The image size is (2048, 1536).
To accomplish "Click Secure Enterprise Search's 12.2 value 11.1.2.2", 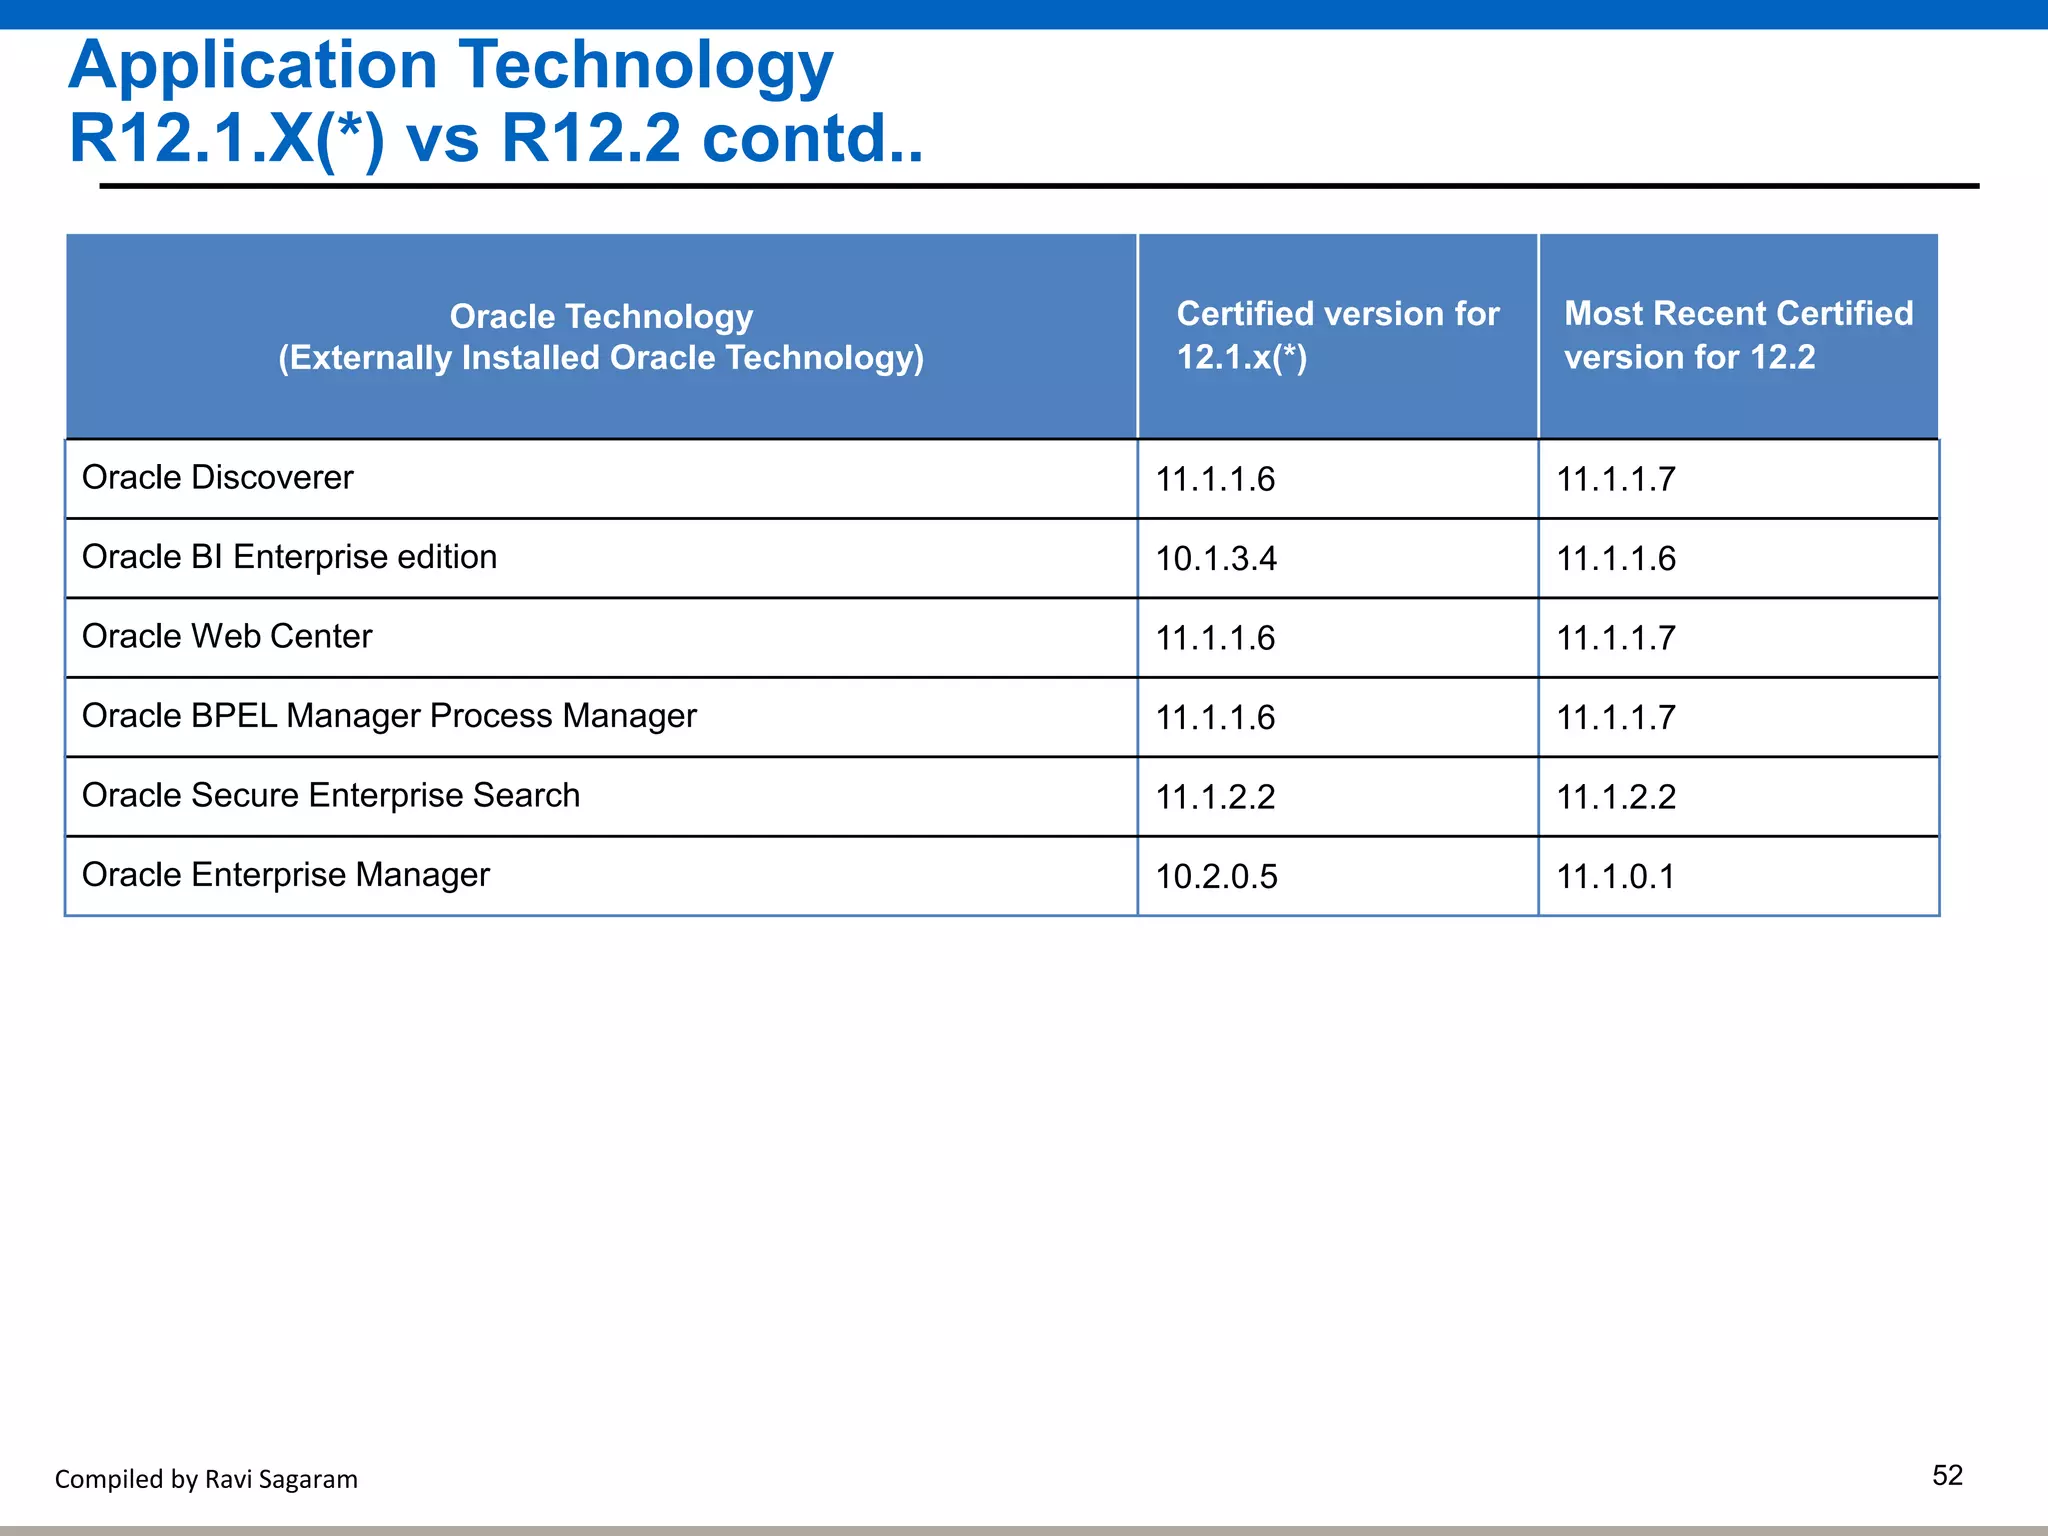I will [1615, 797].
